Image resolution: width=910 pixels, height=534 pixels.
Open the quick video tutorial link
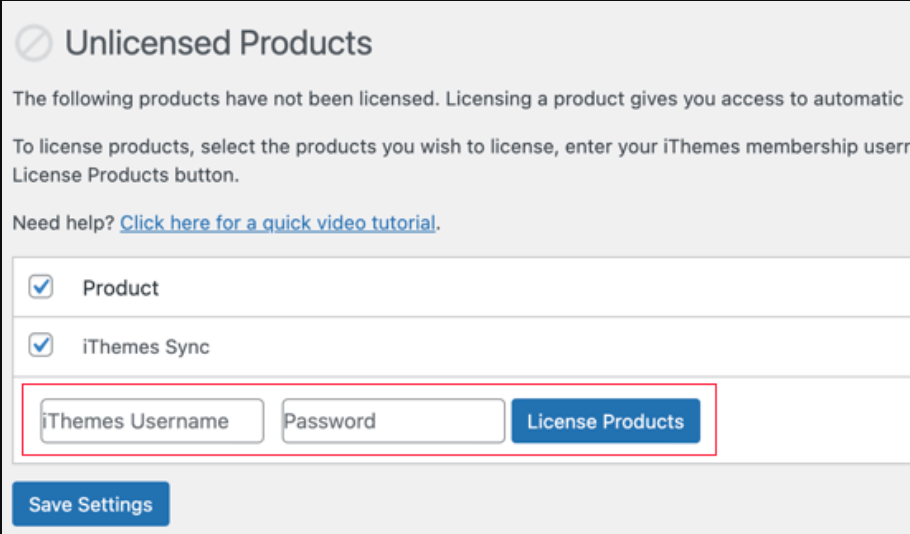tap(278, 223)
